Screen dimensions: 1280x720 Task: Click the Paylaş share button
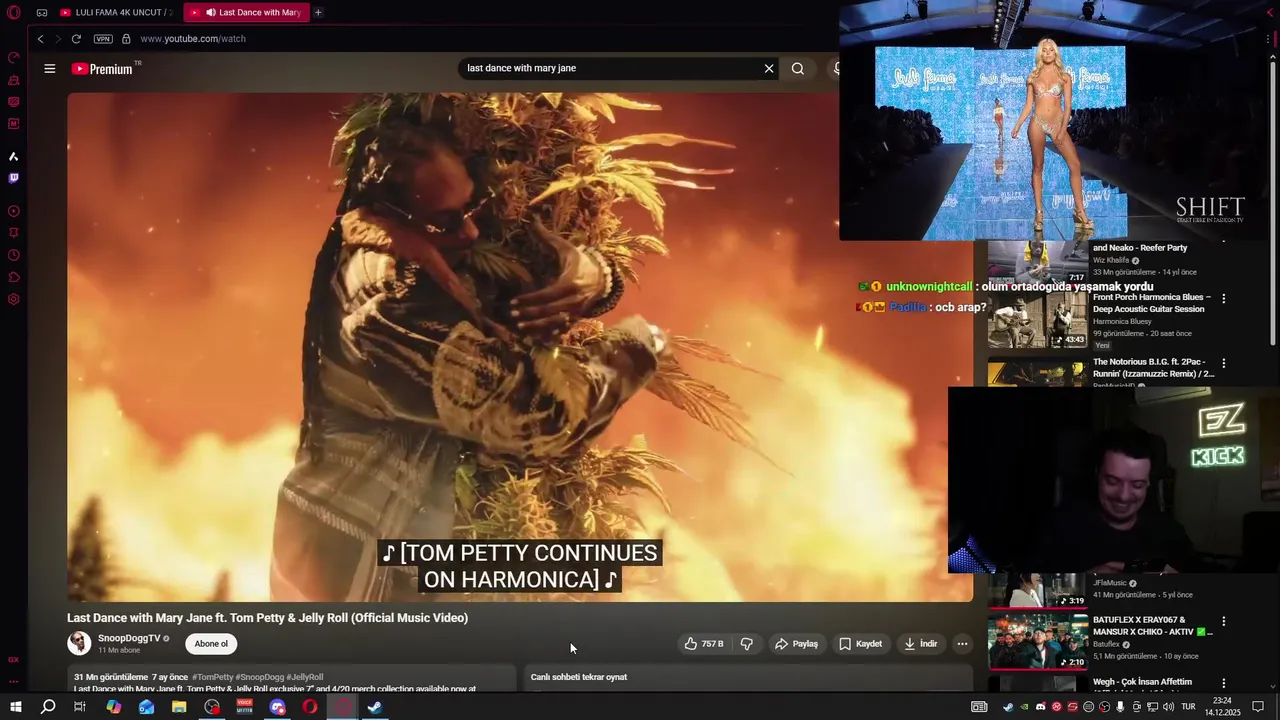(x=797, y=644)
